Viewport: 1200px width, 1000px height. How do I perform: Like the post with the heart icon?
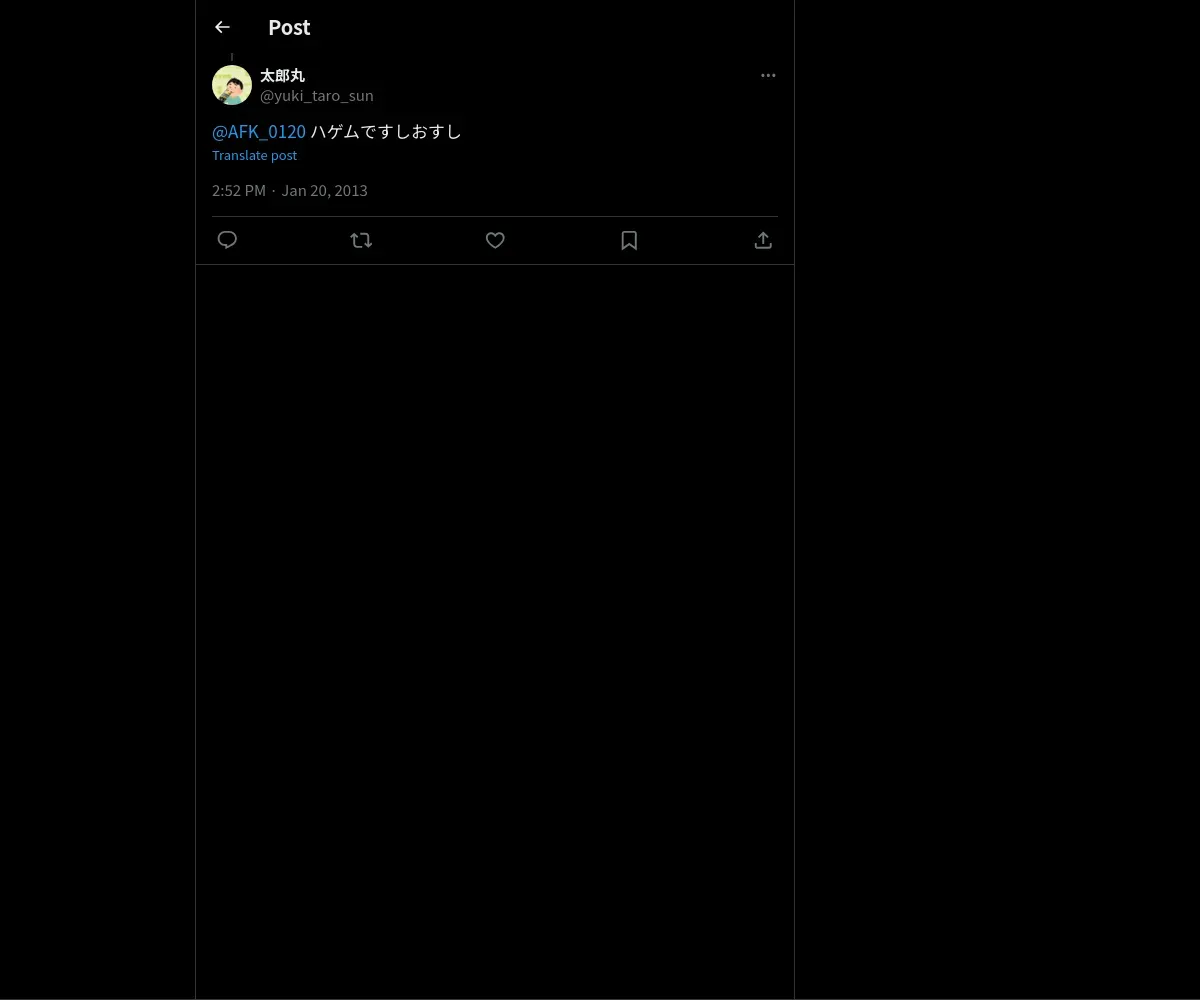495,240
